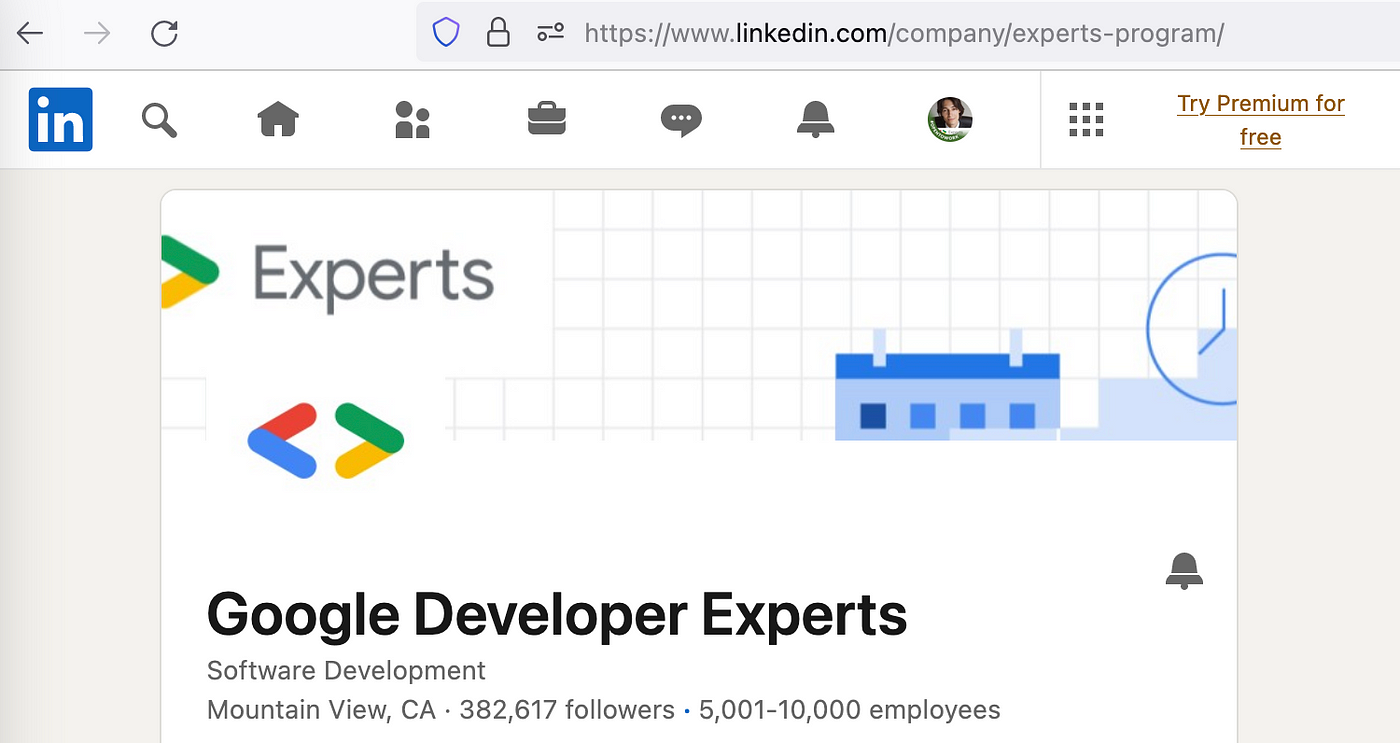The height and width of the screenshot is (743, 1400).
Task: Click the Software Development text
Action: [346, 670]
